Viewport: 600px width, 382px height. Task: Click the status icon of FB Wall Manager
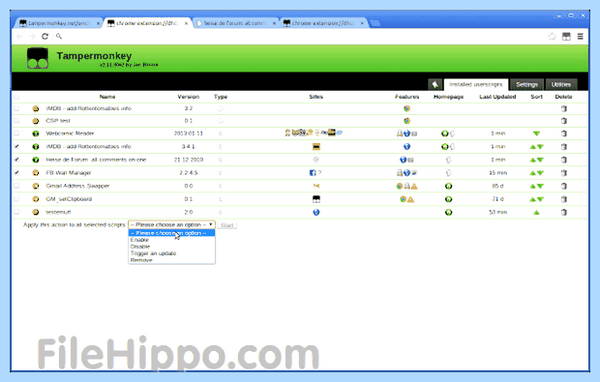point(36,173)
